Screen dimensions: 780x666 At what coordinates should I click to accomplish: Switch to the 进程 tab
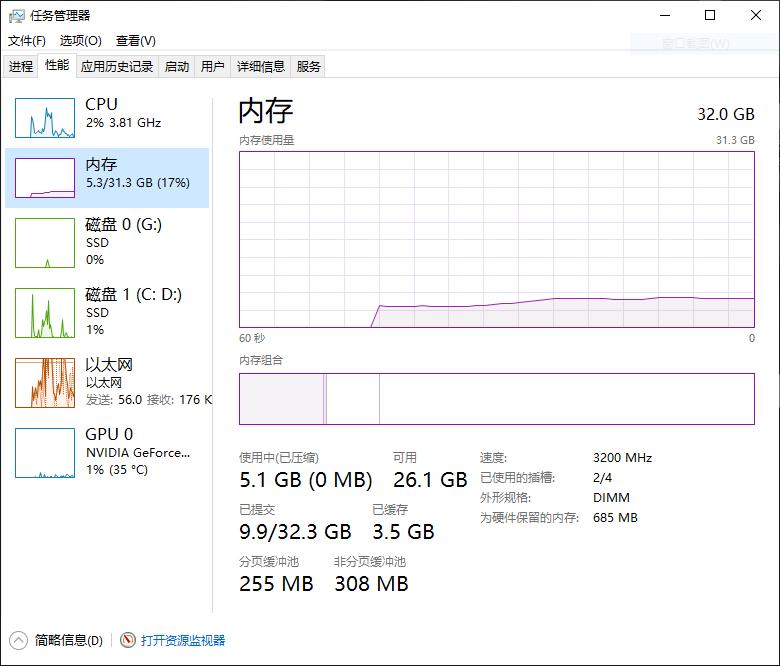point(21,67)
